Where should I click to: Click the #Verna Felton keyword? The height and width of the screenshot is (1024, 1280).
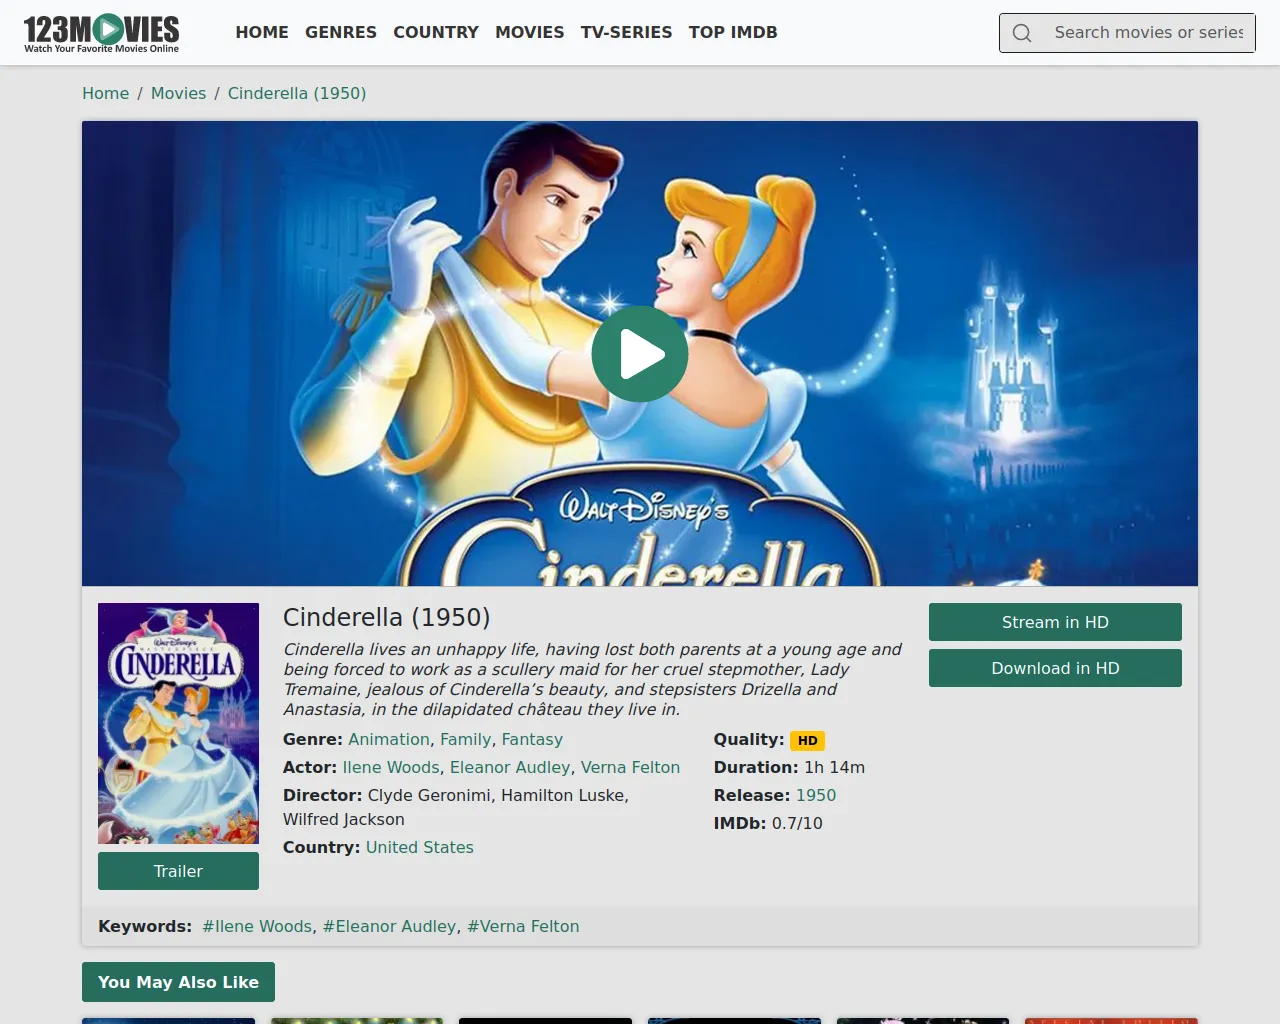pyautogui.click(x=523, y=926)
